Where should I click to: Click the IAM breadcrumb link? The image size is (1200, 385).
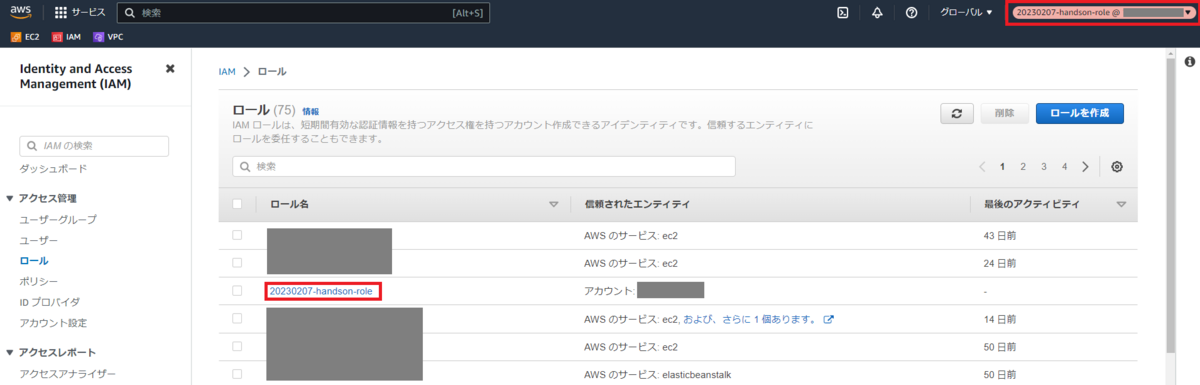(227, 72)
